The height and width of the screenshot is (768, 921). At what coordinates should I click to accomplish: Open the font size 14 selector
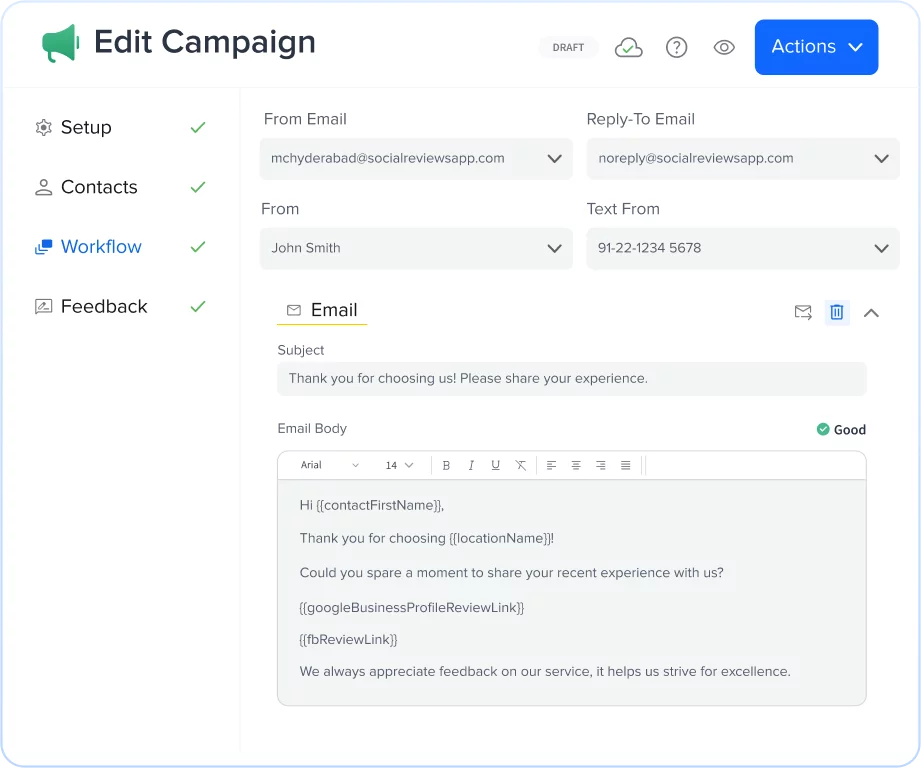point(397,464)
